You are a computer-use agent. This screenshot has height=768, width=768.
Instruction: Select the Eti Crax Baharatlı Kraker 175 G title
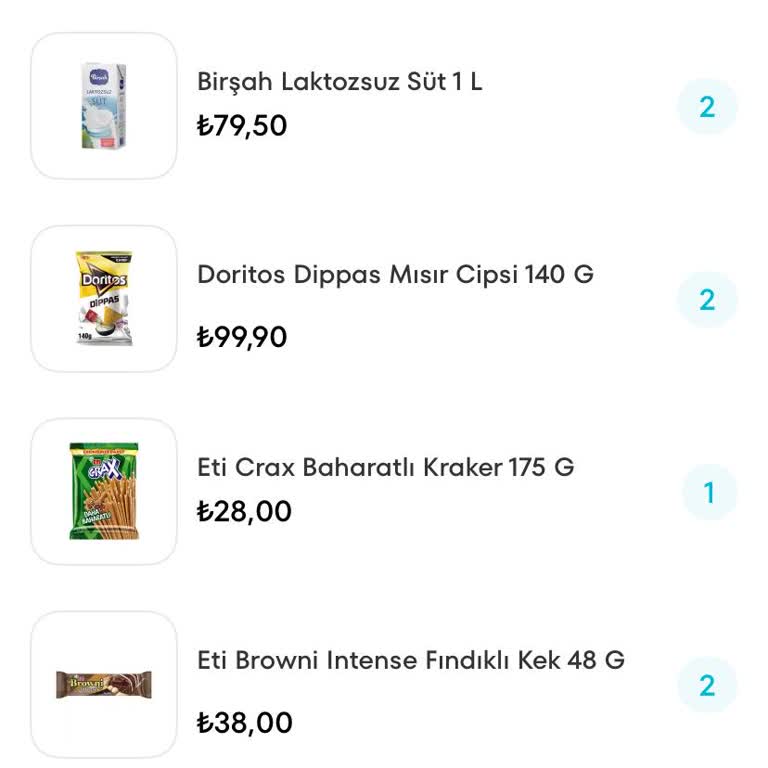click(385, 467)
